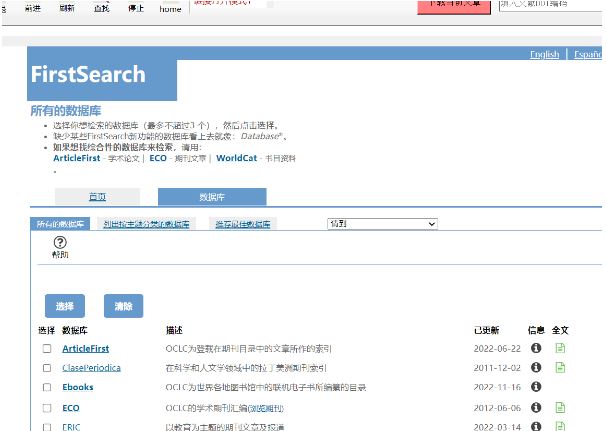Image resolution: width=606 pixels, height=431 pixels.
Task: Open the 转到 dropdown menu
Action: coord(382,224)
